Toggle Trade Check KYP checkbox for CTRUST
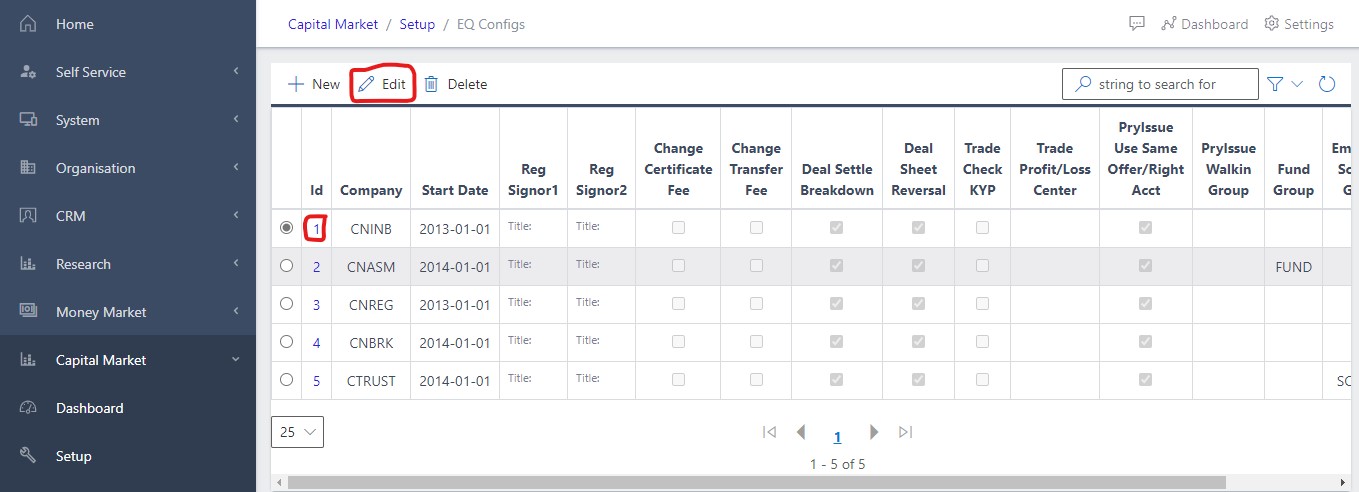1359x492 pixels. [x=982, y=380]
